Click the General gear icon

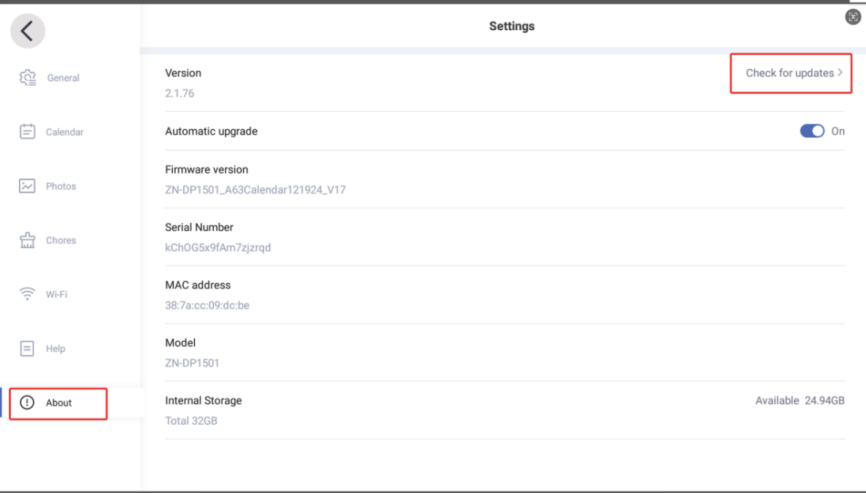click(x=28, y=78)
